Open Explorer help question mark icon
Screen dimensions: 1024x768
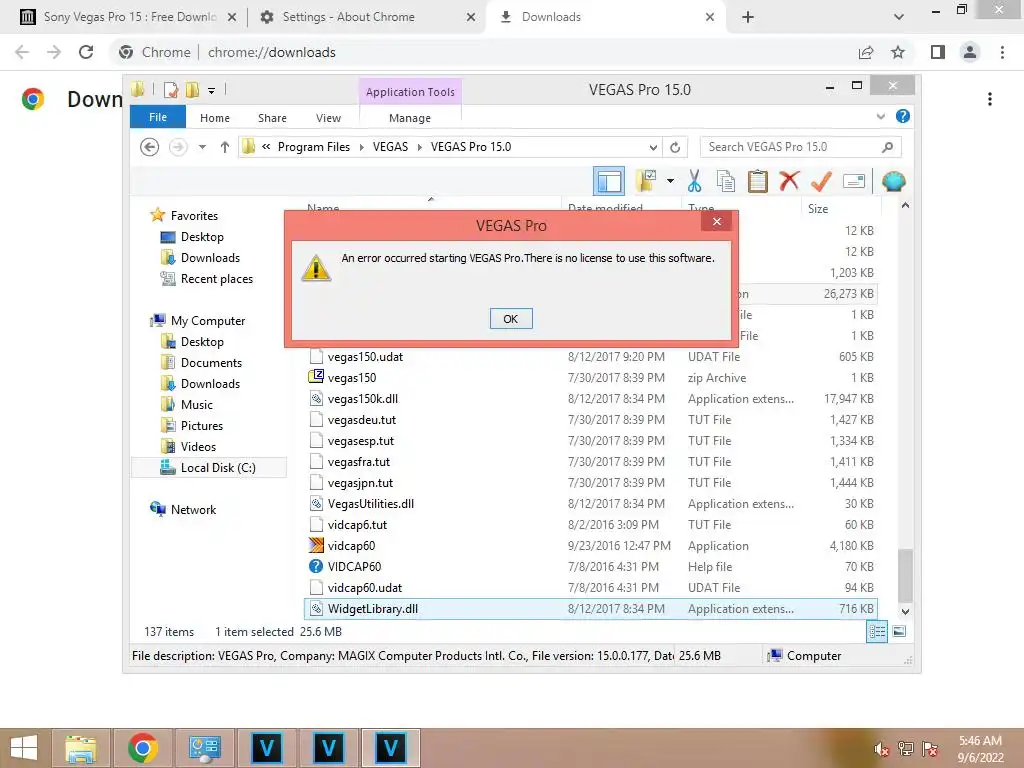click(x=903, y=116)
